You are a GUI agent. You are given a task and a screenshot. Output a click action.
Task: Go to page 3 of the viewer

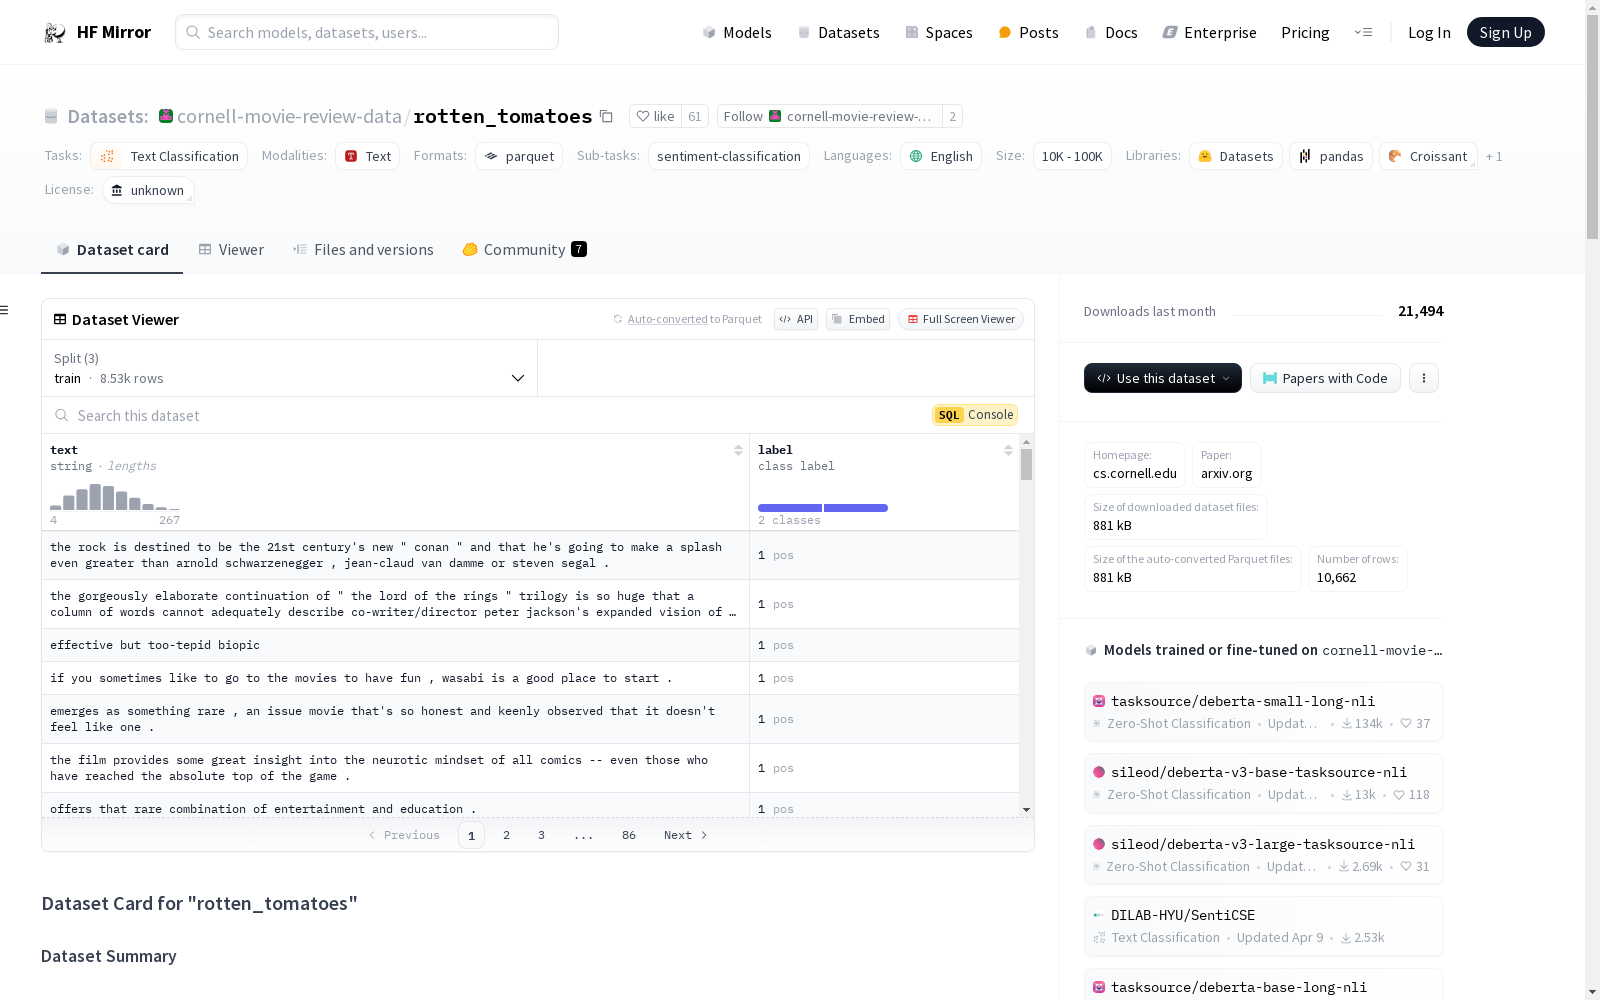point(542,835)
